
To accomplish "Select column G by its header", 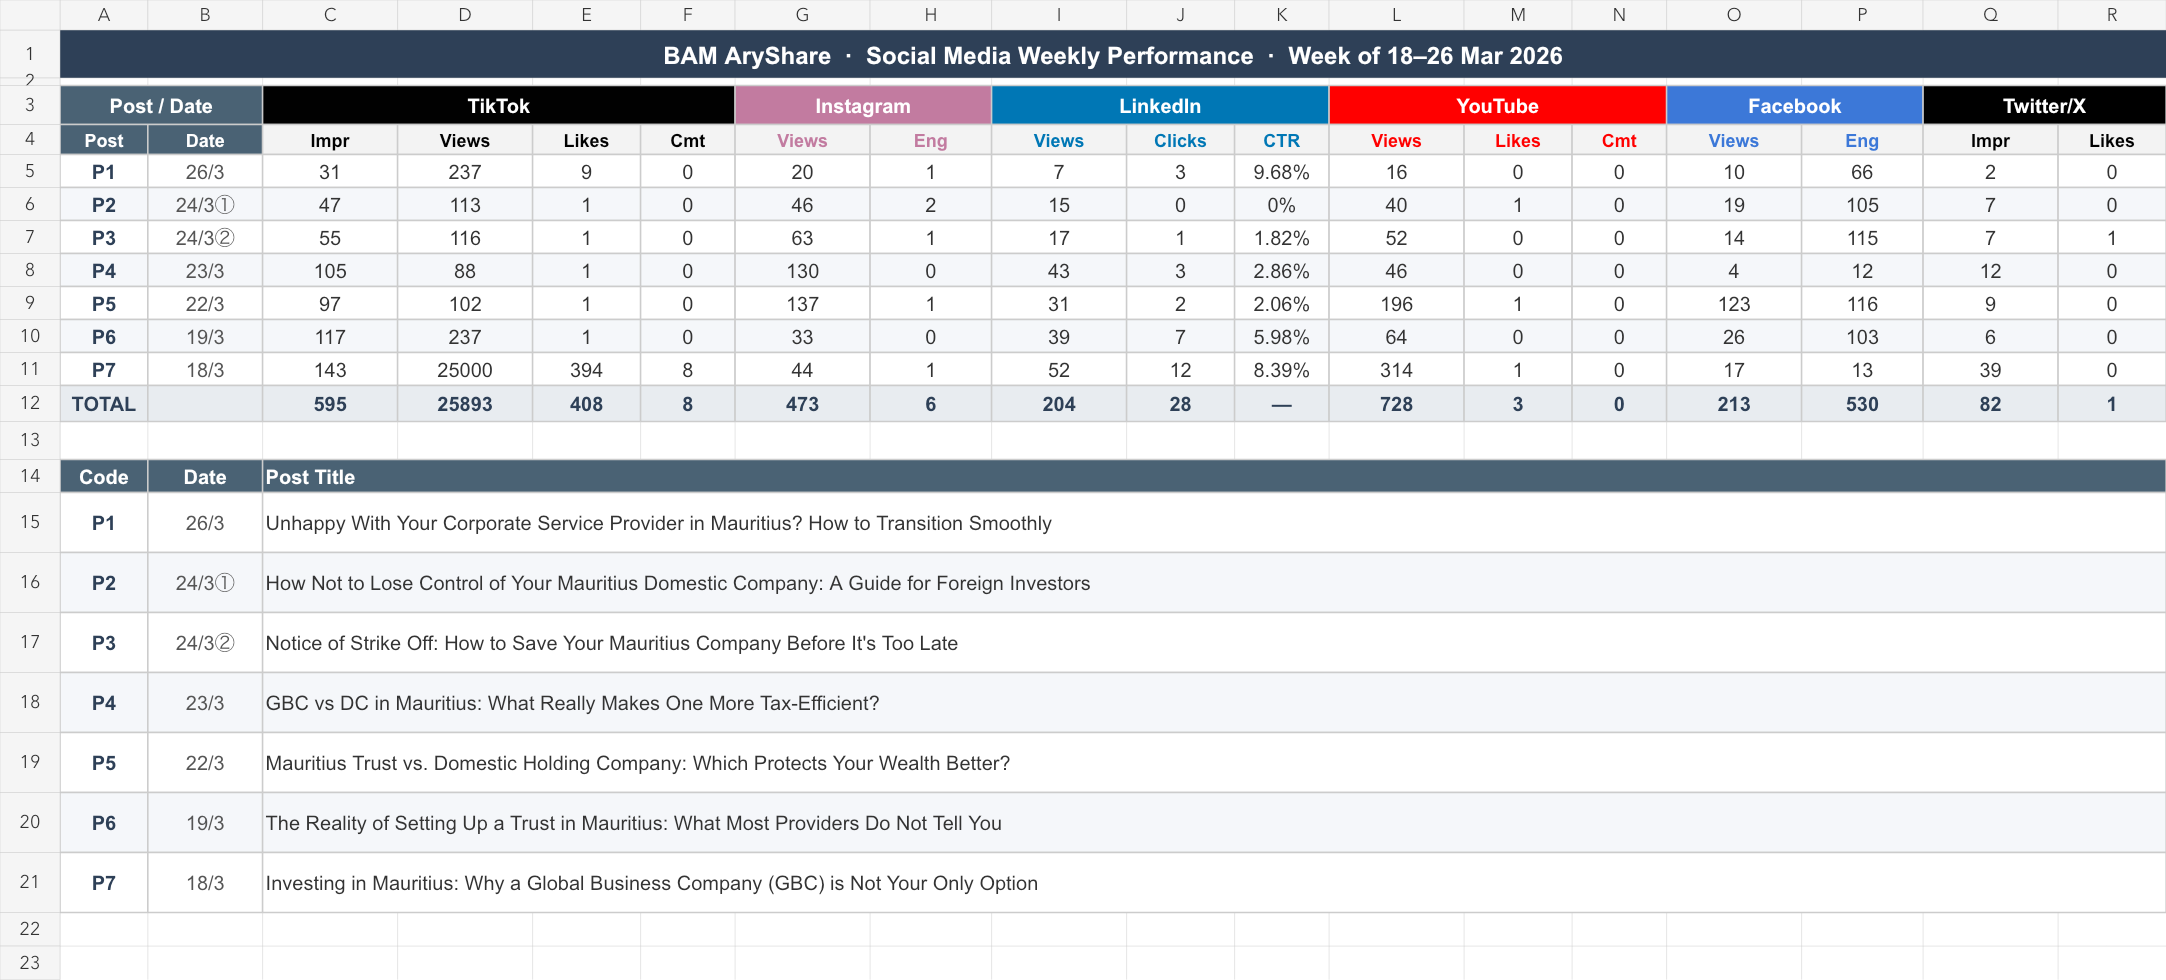I will [x=802, y=15].
